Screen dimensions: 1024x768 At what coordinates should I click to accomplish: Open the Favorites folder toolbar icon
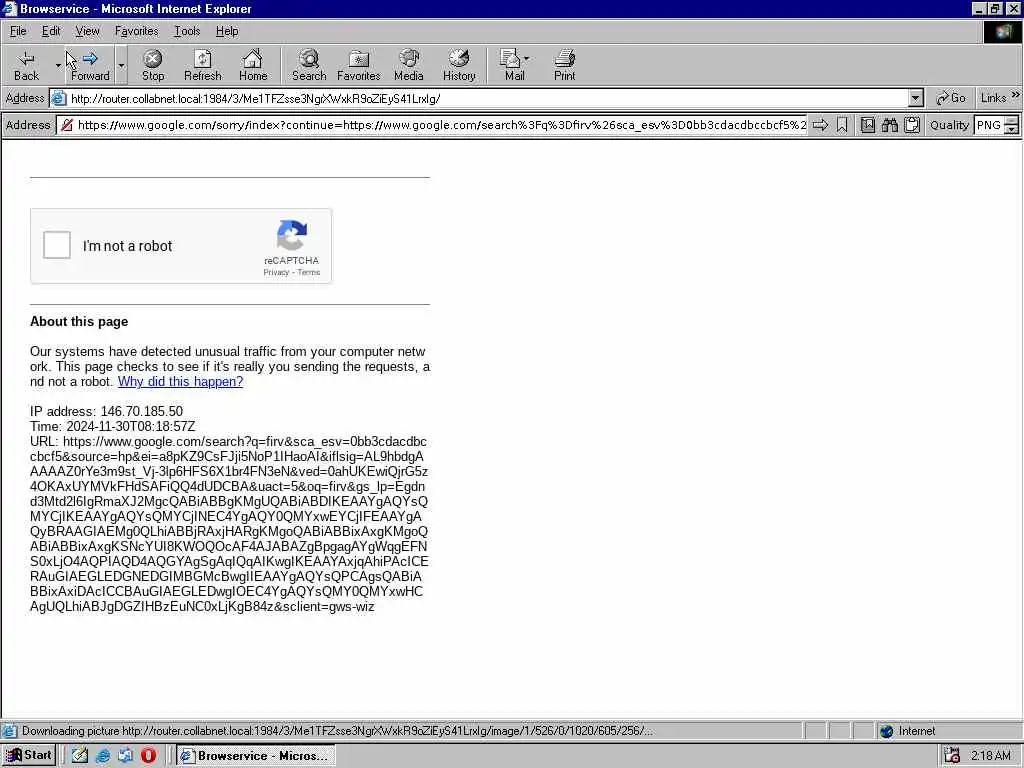(359, 65)
